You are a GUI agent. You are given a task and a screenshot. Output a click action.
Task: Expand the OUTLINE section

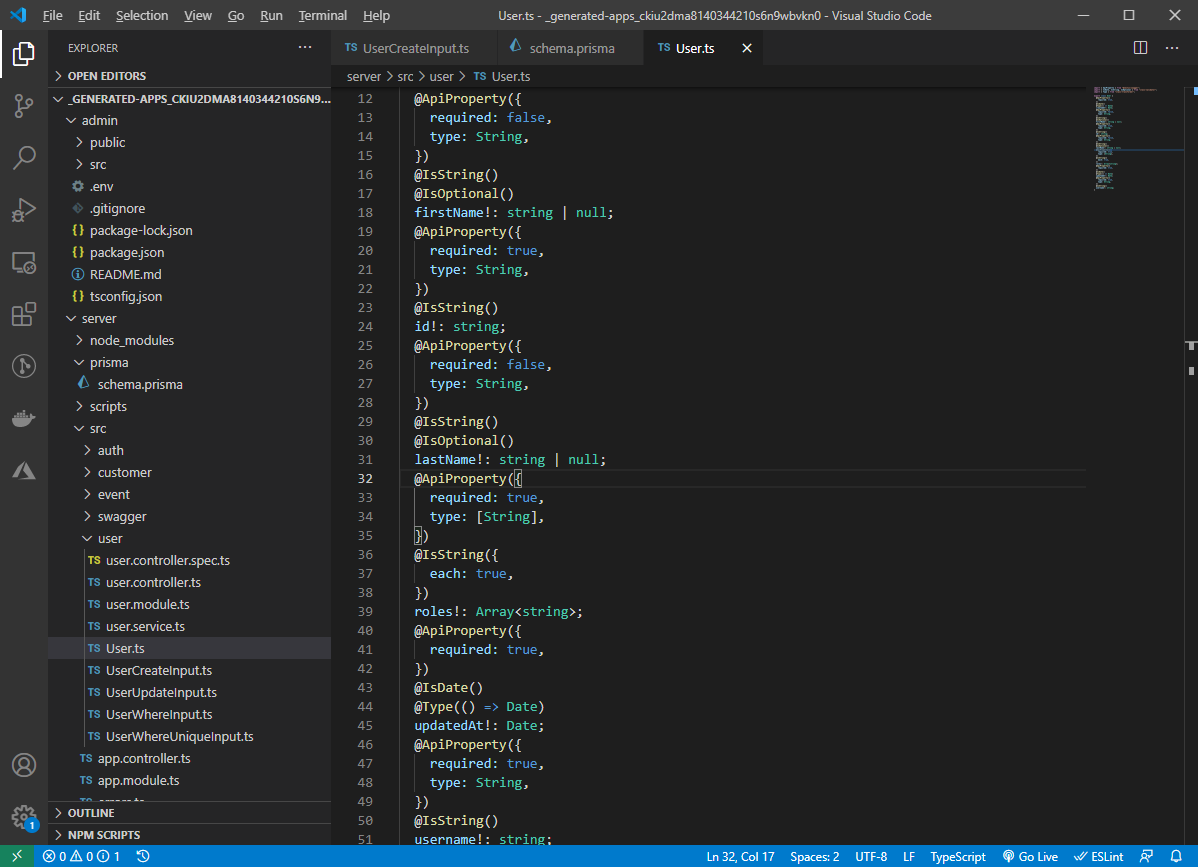click(91, 813)
